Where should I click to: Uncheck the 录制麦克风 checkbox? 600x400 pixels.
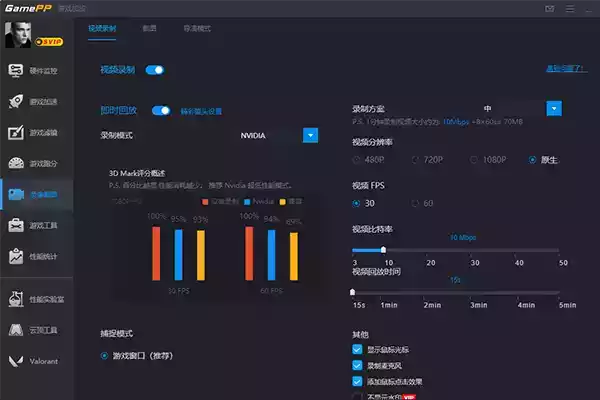[357, 366]
